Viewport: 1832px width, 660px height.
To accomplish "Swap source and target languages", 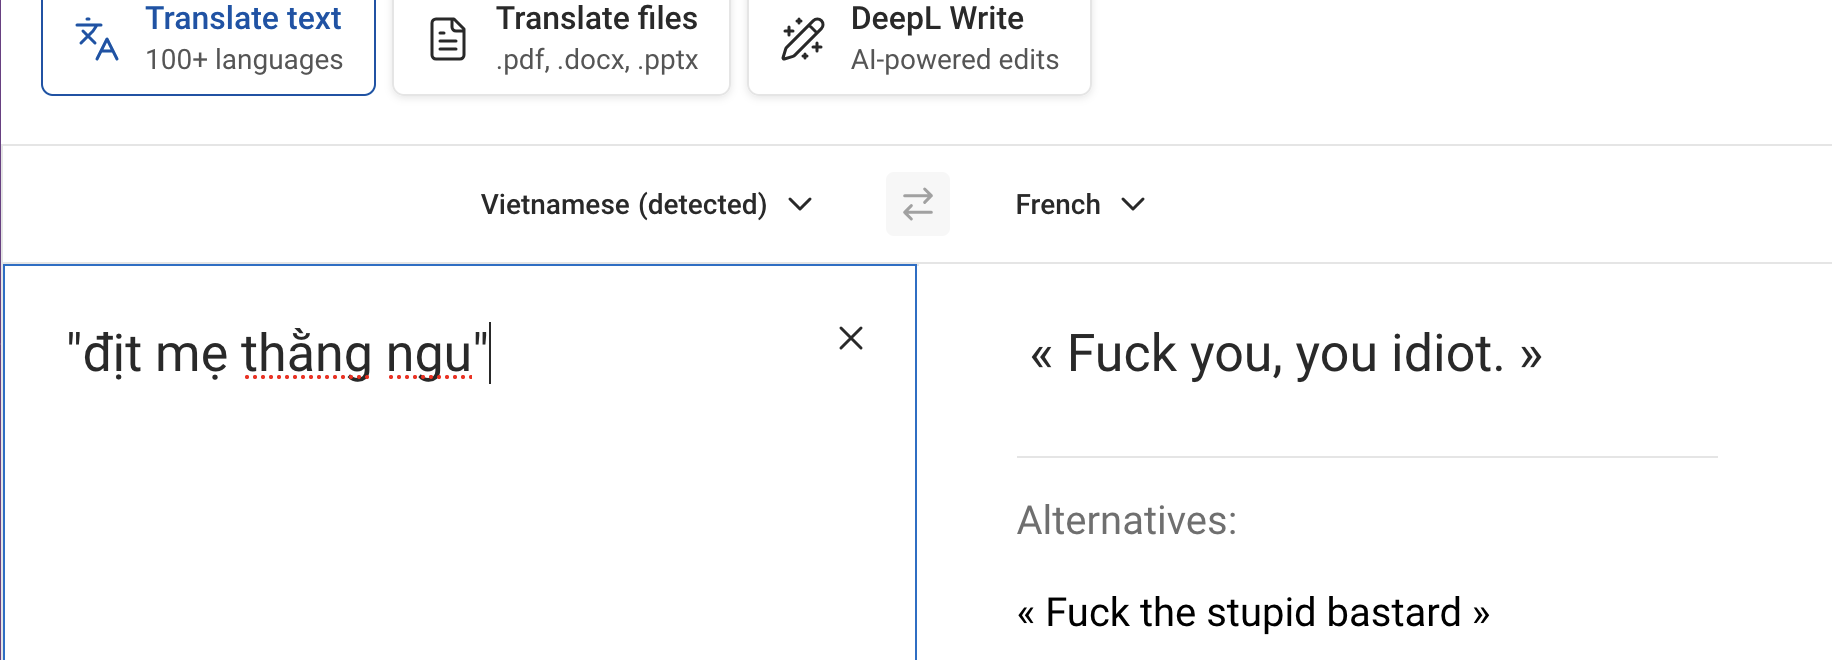I will tap(917, 204).
